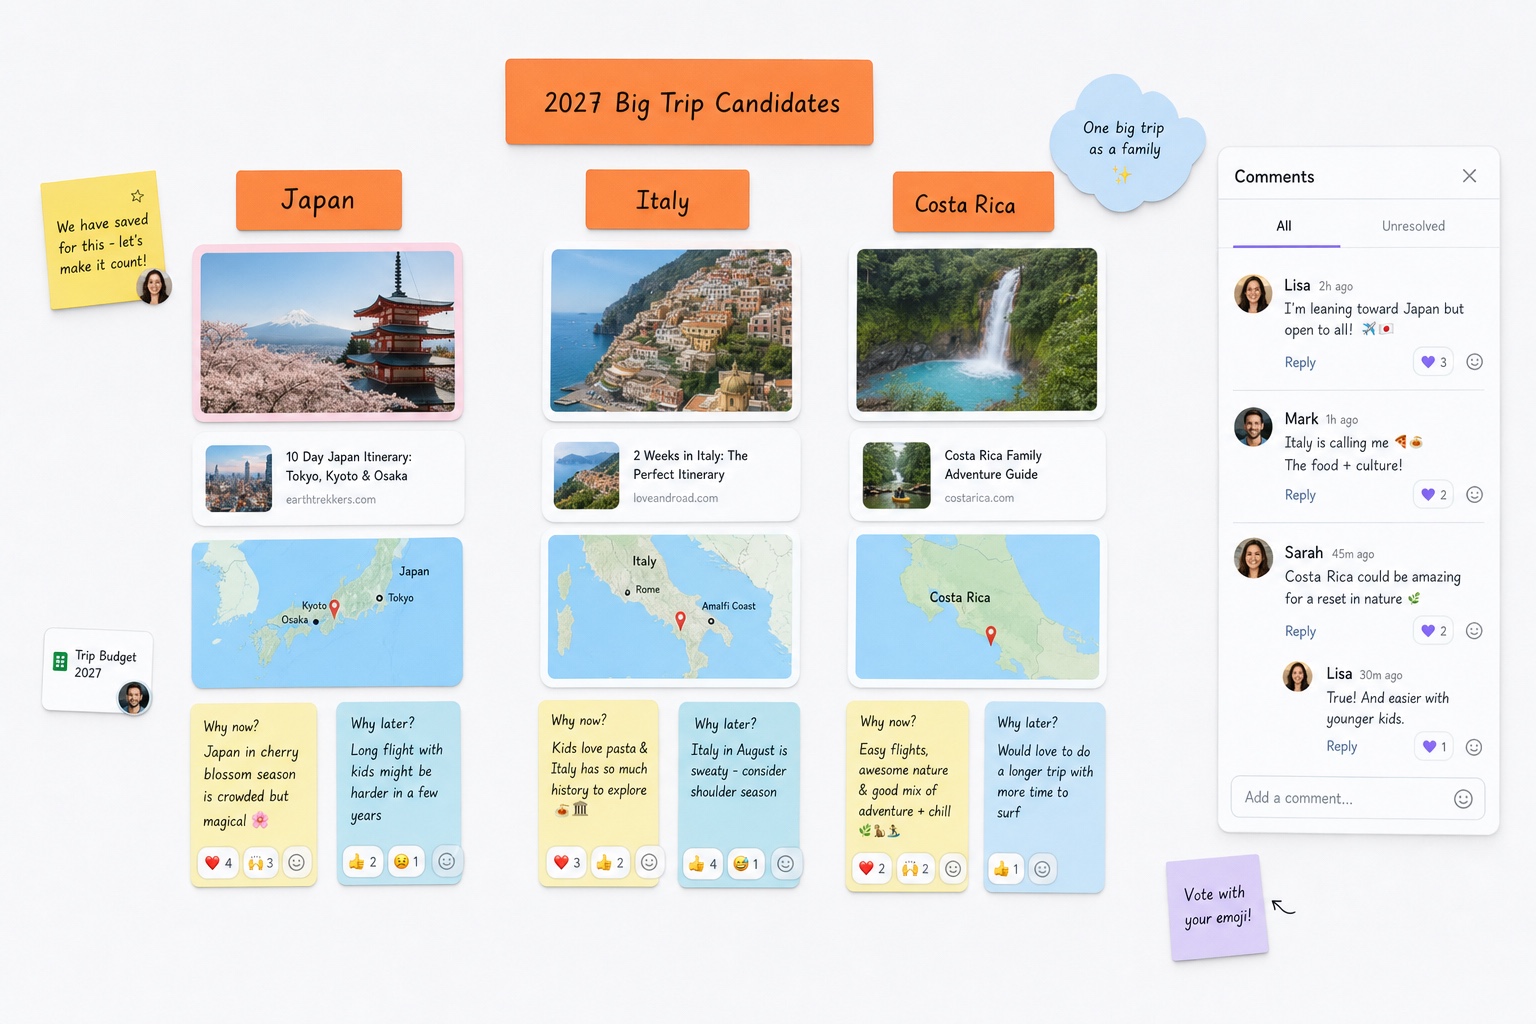Click the red pin on Costa Rica map
1536x1024 pixels.
[991, 635]
